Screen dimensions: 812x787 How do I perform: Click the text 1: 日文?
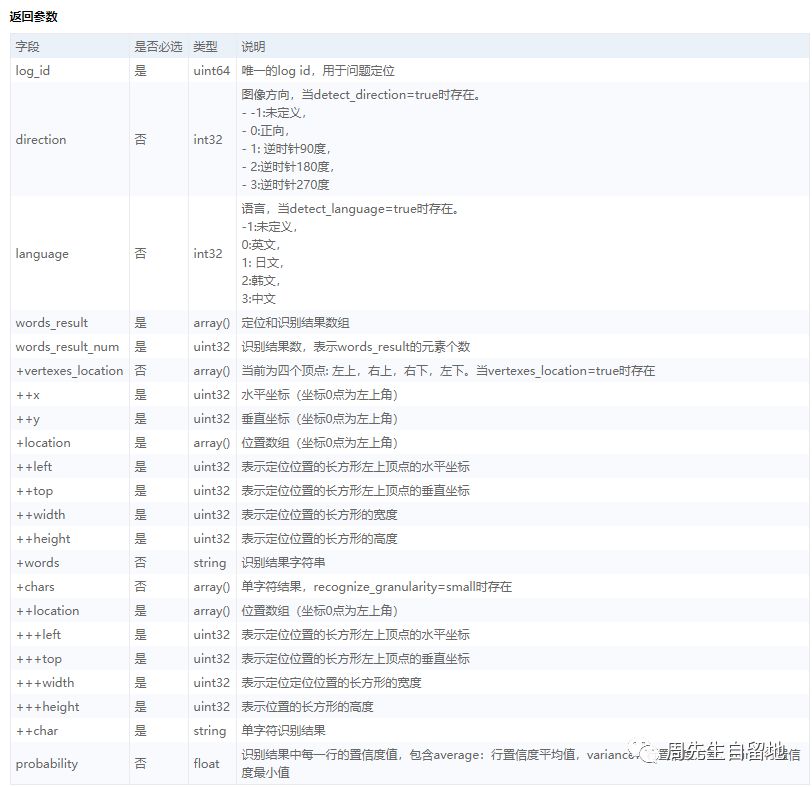(x=262, y=263)
